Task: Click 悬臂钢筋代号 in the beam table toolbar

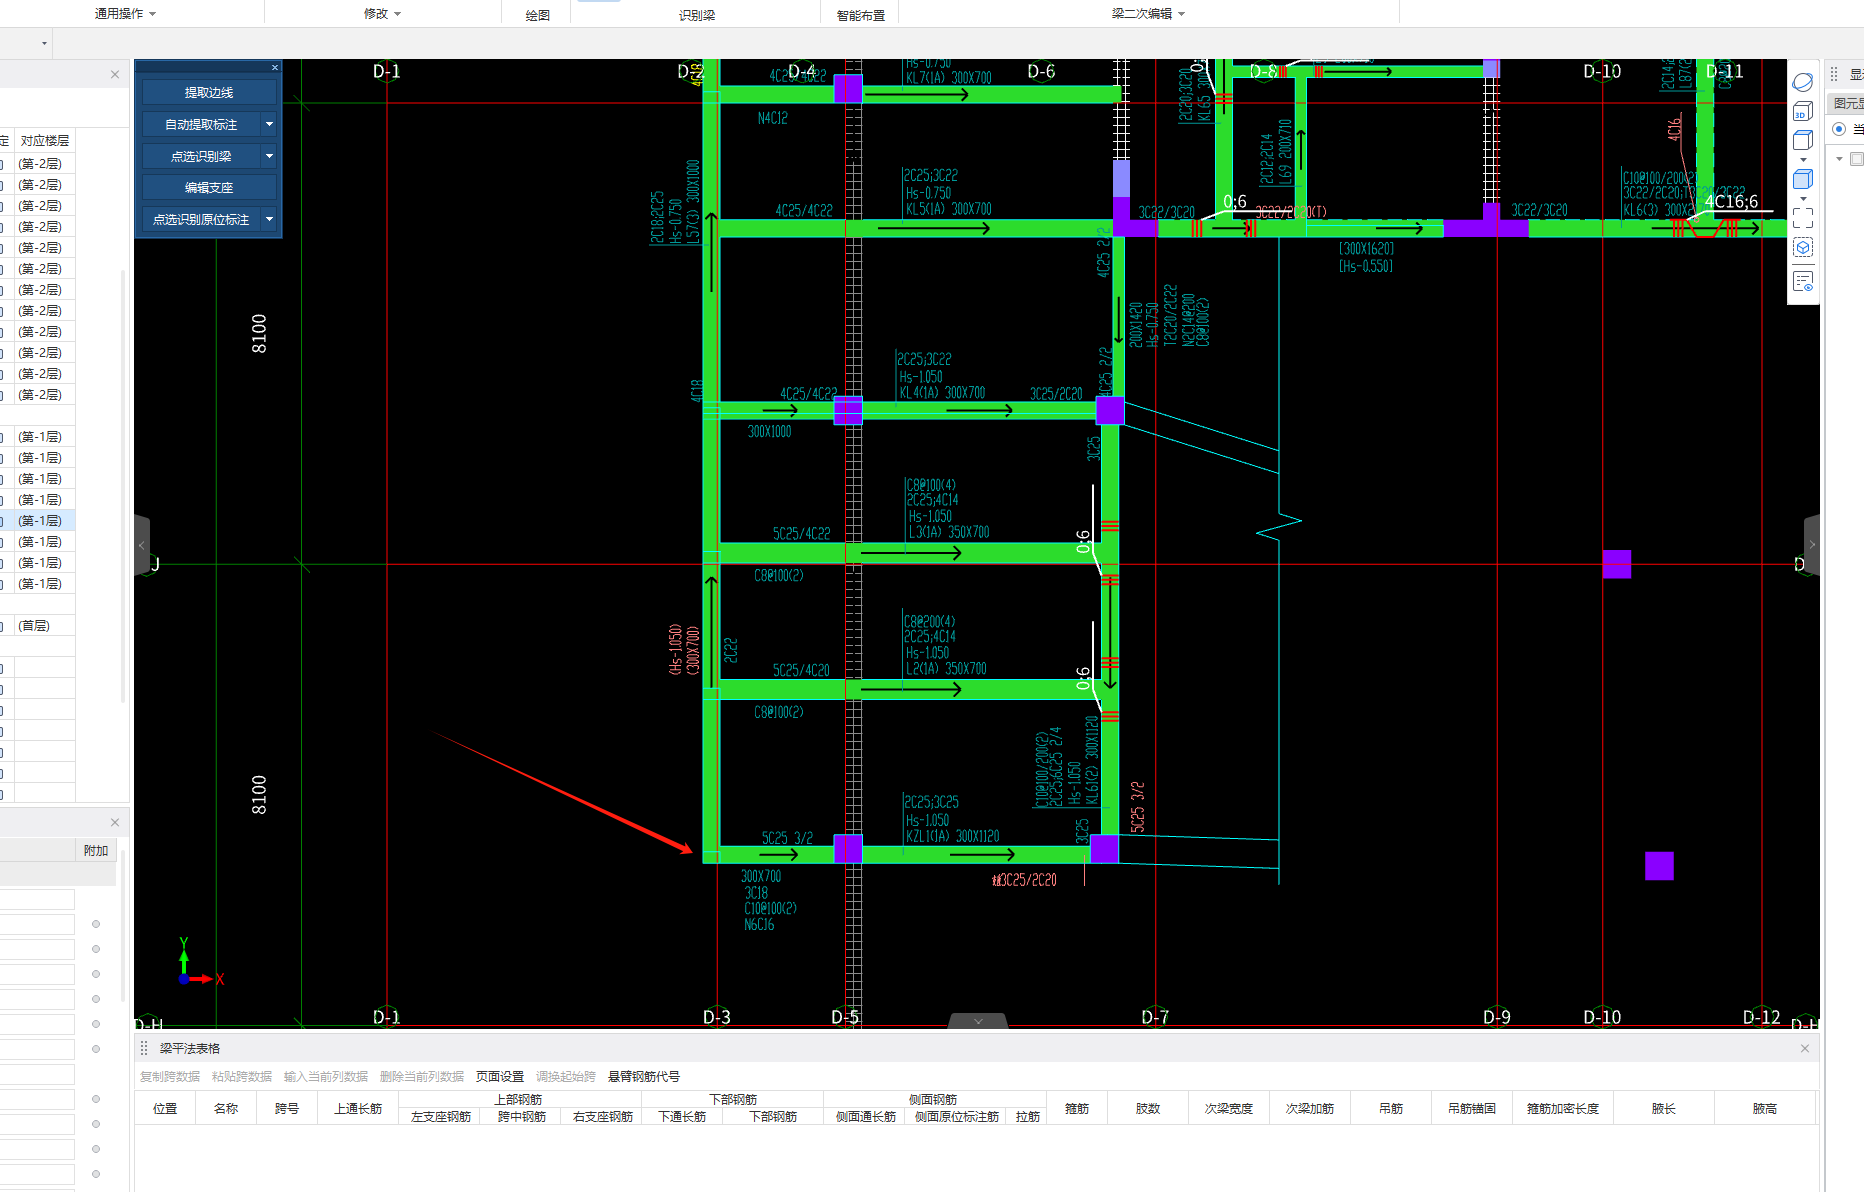Action: click(644, 1076)
